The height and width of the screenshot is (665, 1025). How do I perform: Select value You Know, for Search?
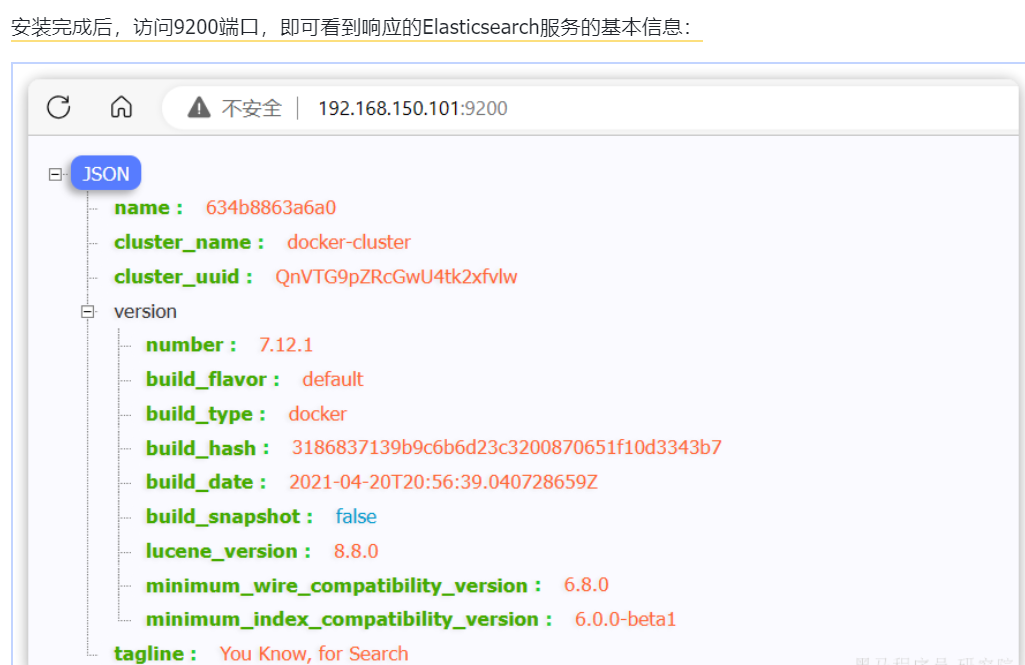(314, 654)
